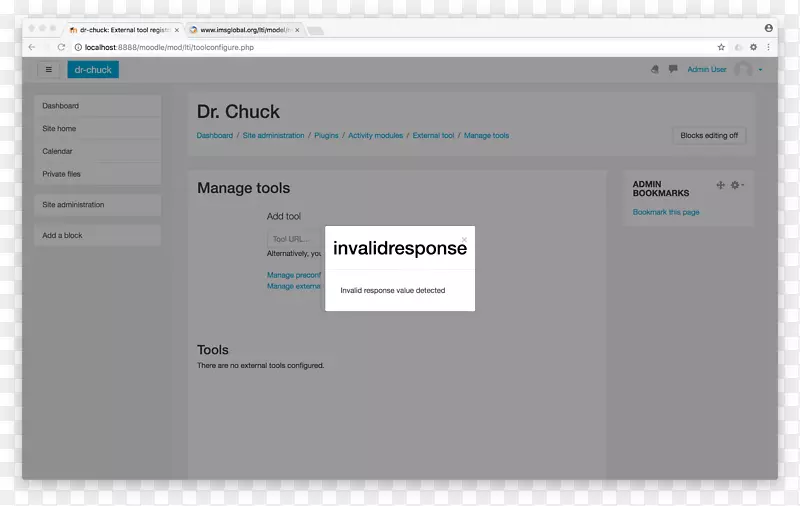Image resolution: width=800 pixels, height=506 pixels.
Task: Open the messages speech bubble icon
Action: tap(673, 69)
